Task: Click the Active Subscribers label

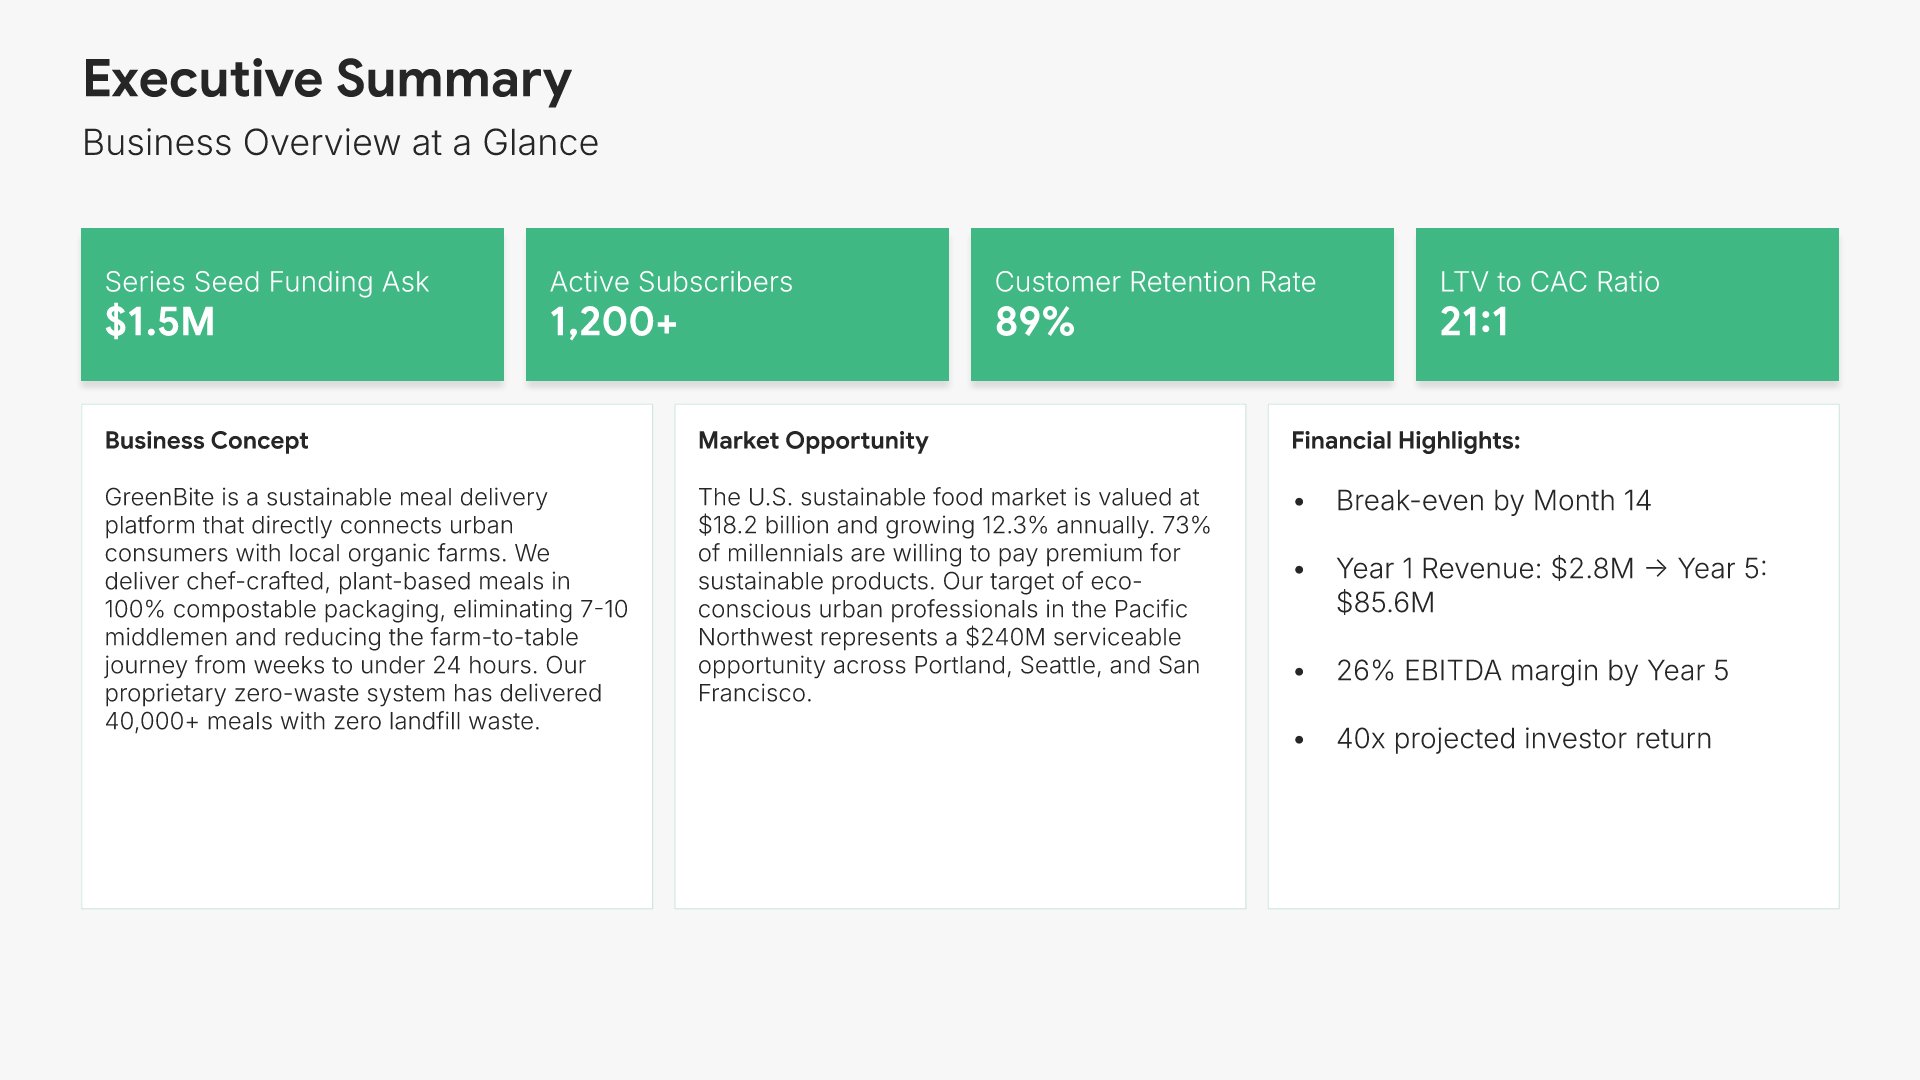Action: point(671,282)
